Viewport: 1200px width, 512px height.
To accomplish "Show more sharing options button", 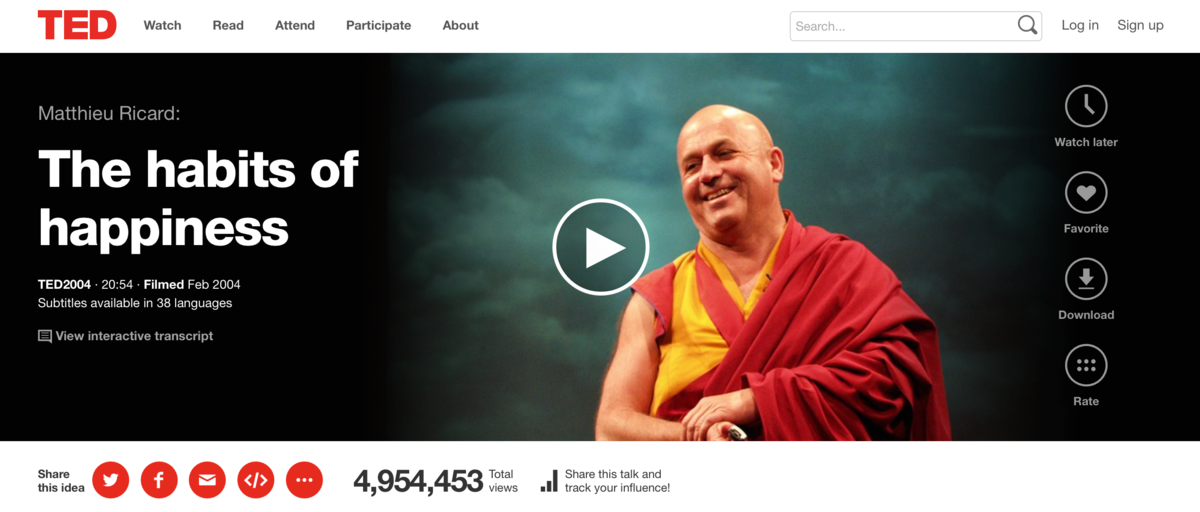I will click(x=304, y=480).
